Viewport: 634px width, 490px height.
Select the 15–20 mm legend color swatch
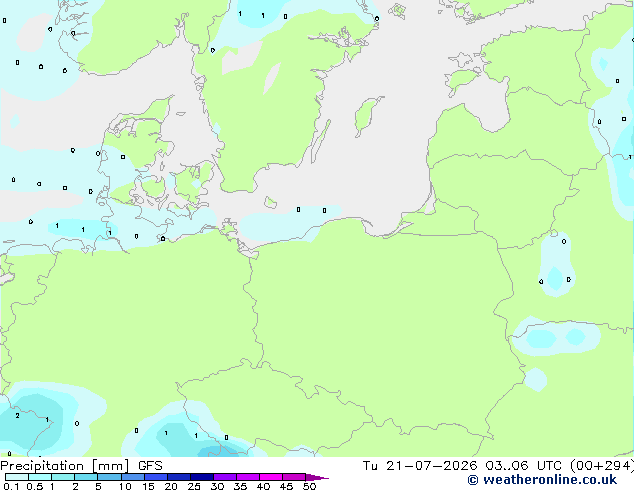(156, 477)
